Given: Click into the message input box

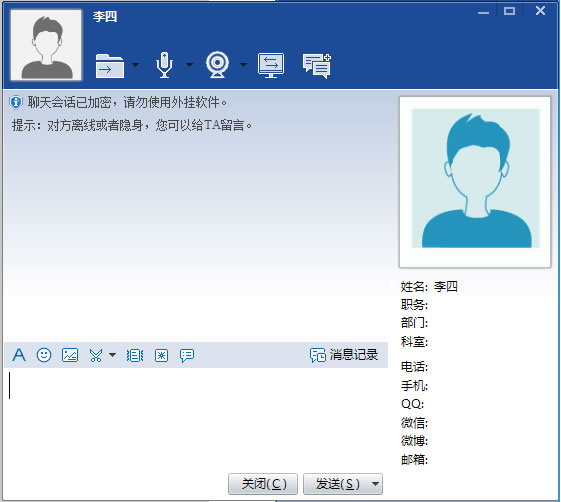Looking at the screenshot, I should click(196, 419).
